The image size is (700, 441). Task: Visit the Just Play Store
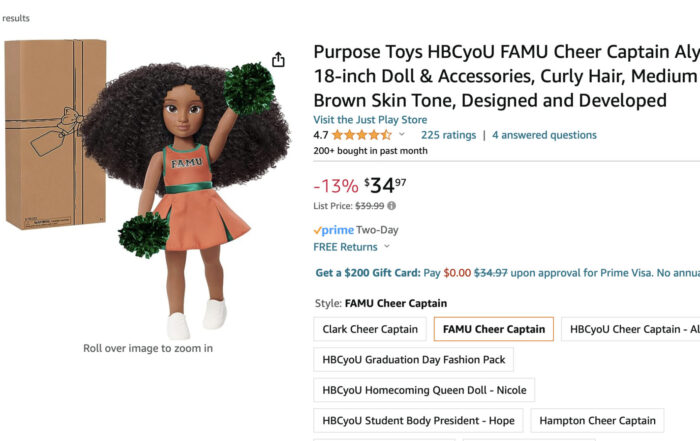coord(369,119)
